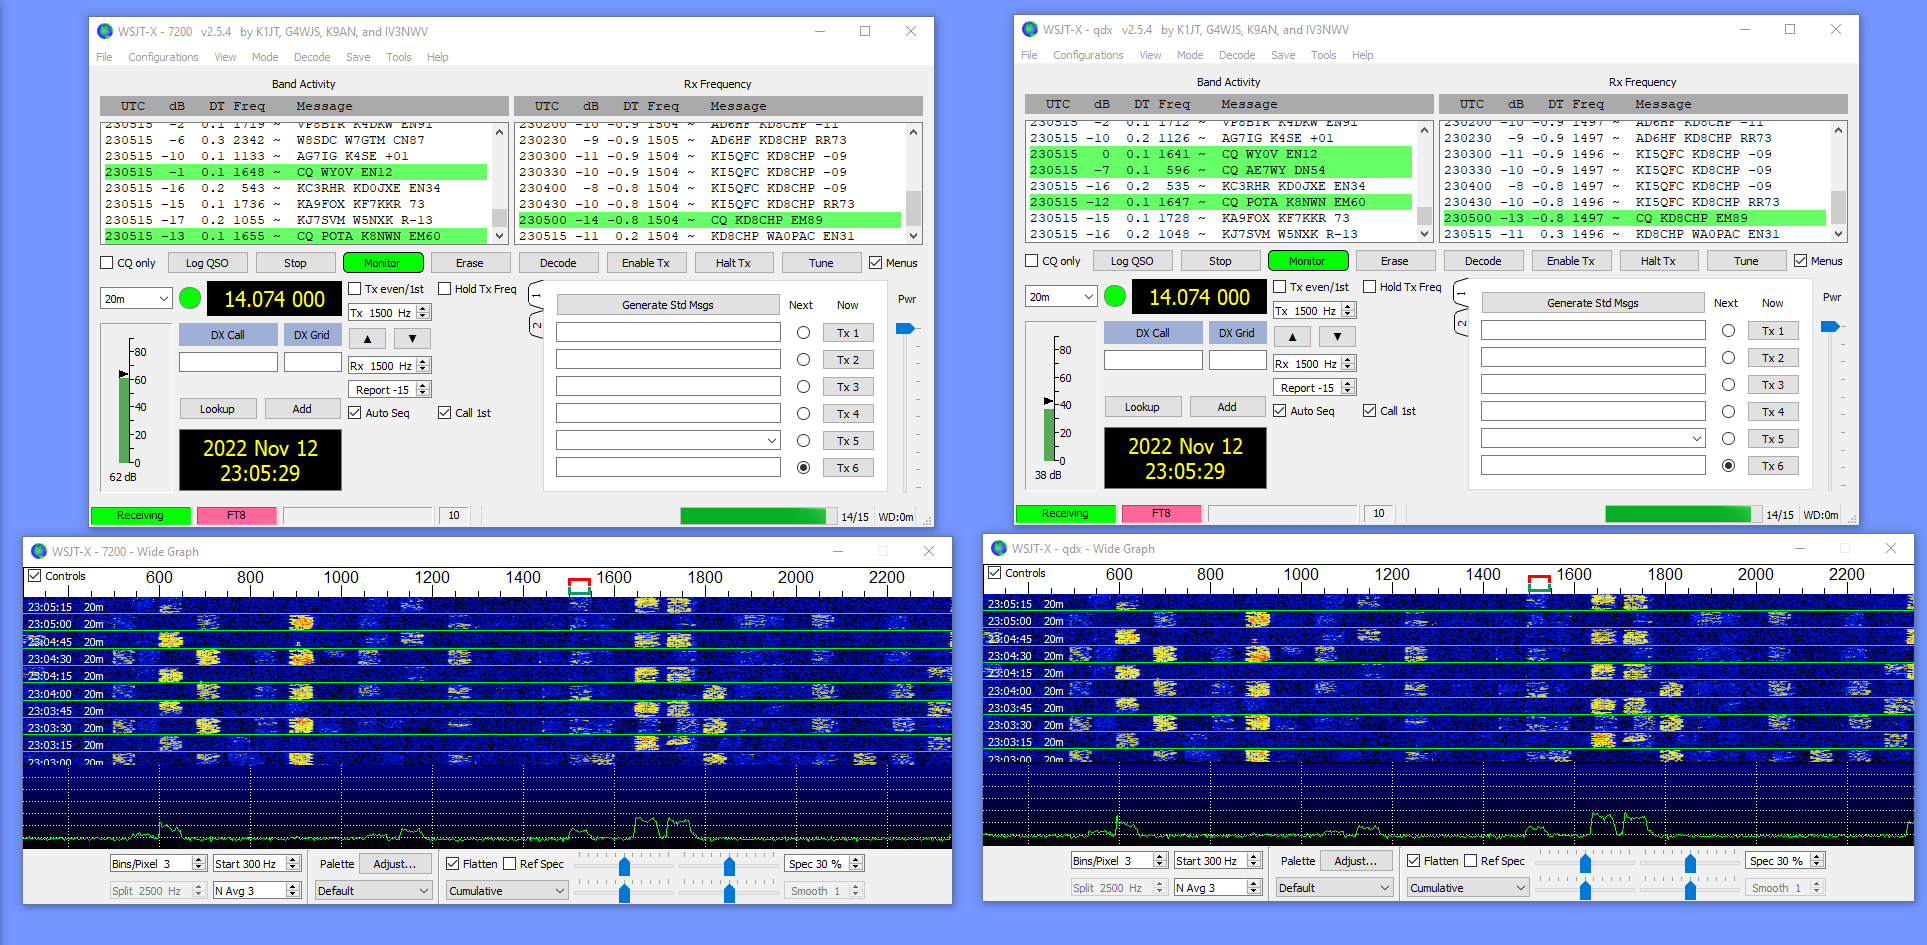Click Log QSO in 7200 window

(207, 263)
